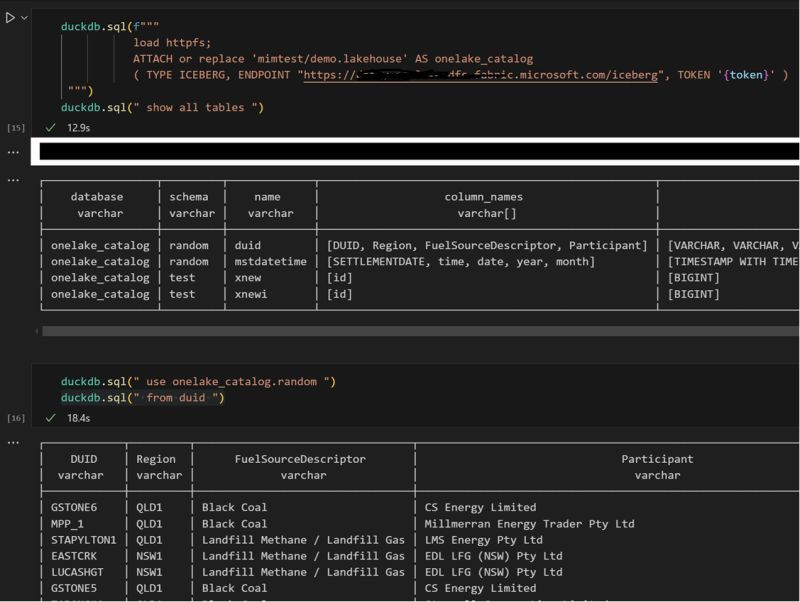800x602 pixels.
Task: Open output menu for redacted output
Action: [x=13, y=152]
